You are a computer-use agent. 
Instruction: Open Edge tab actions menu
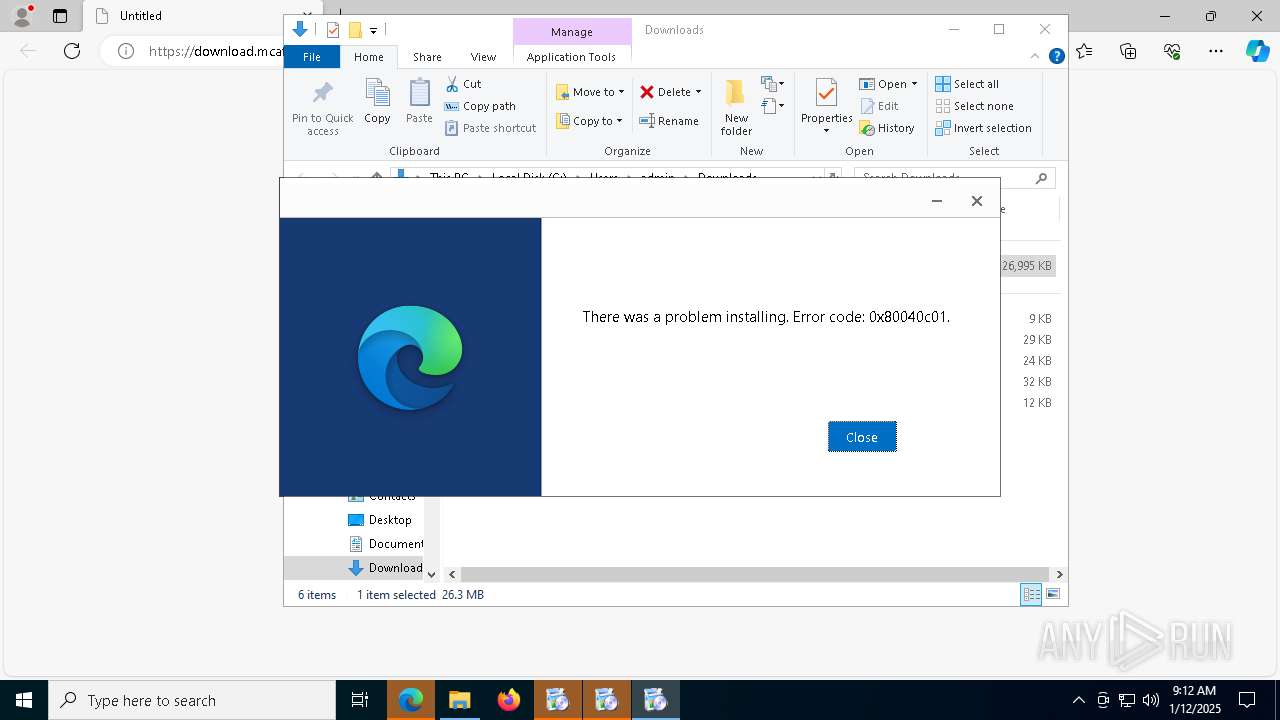(60, 16)
